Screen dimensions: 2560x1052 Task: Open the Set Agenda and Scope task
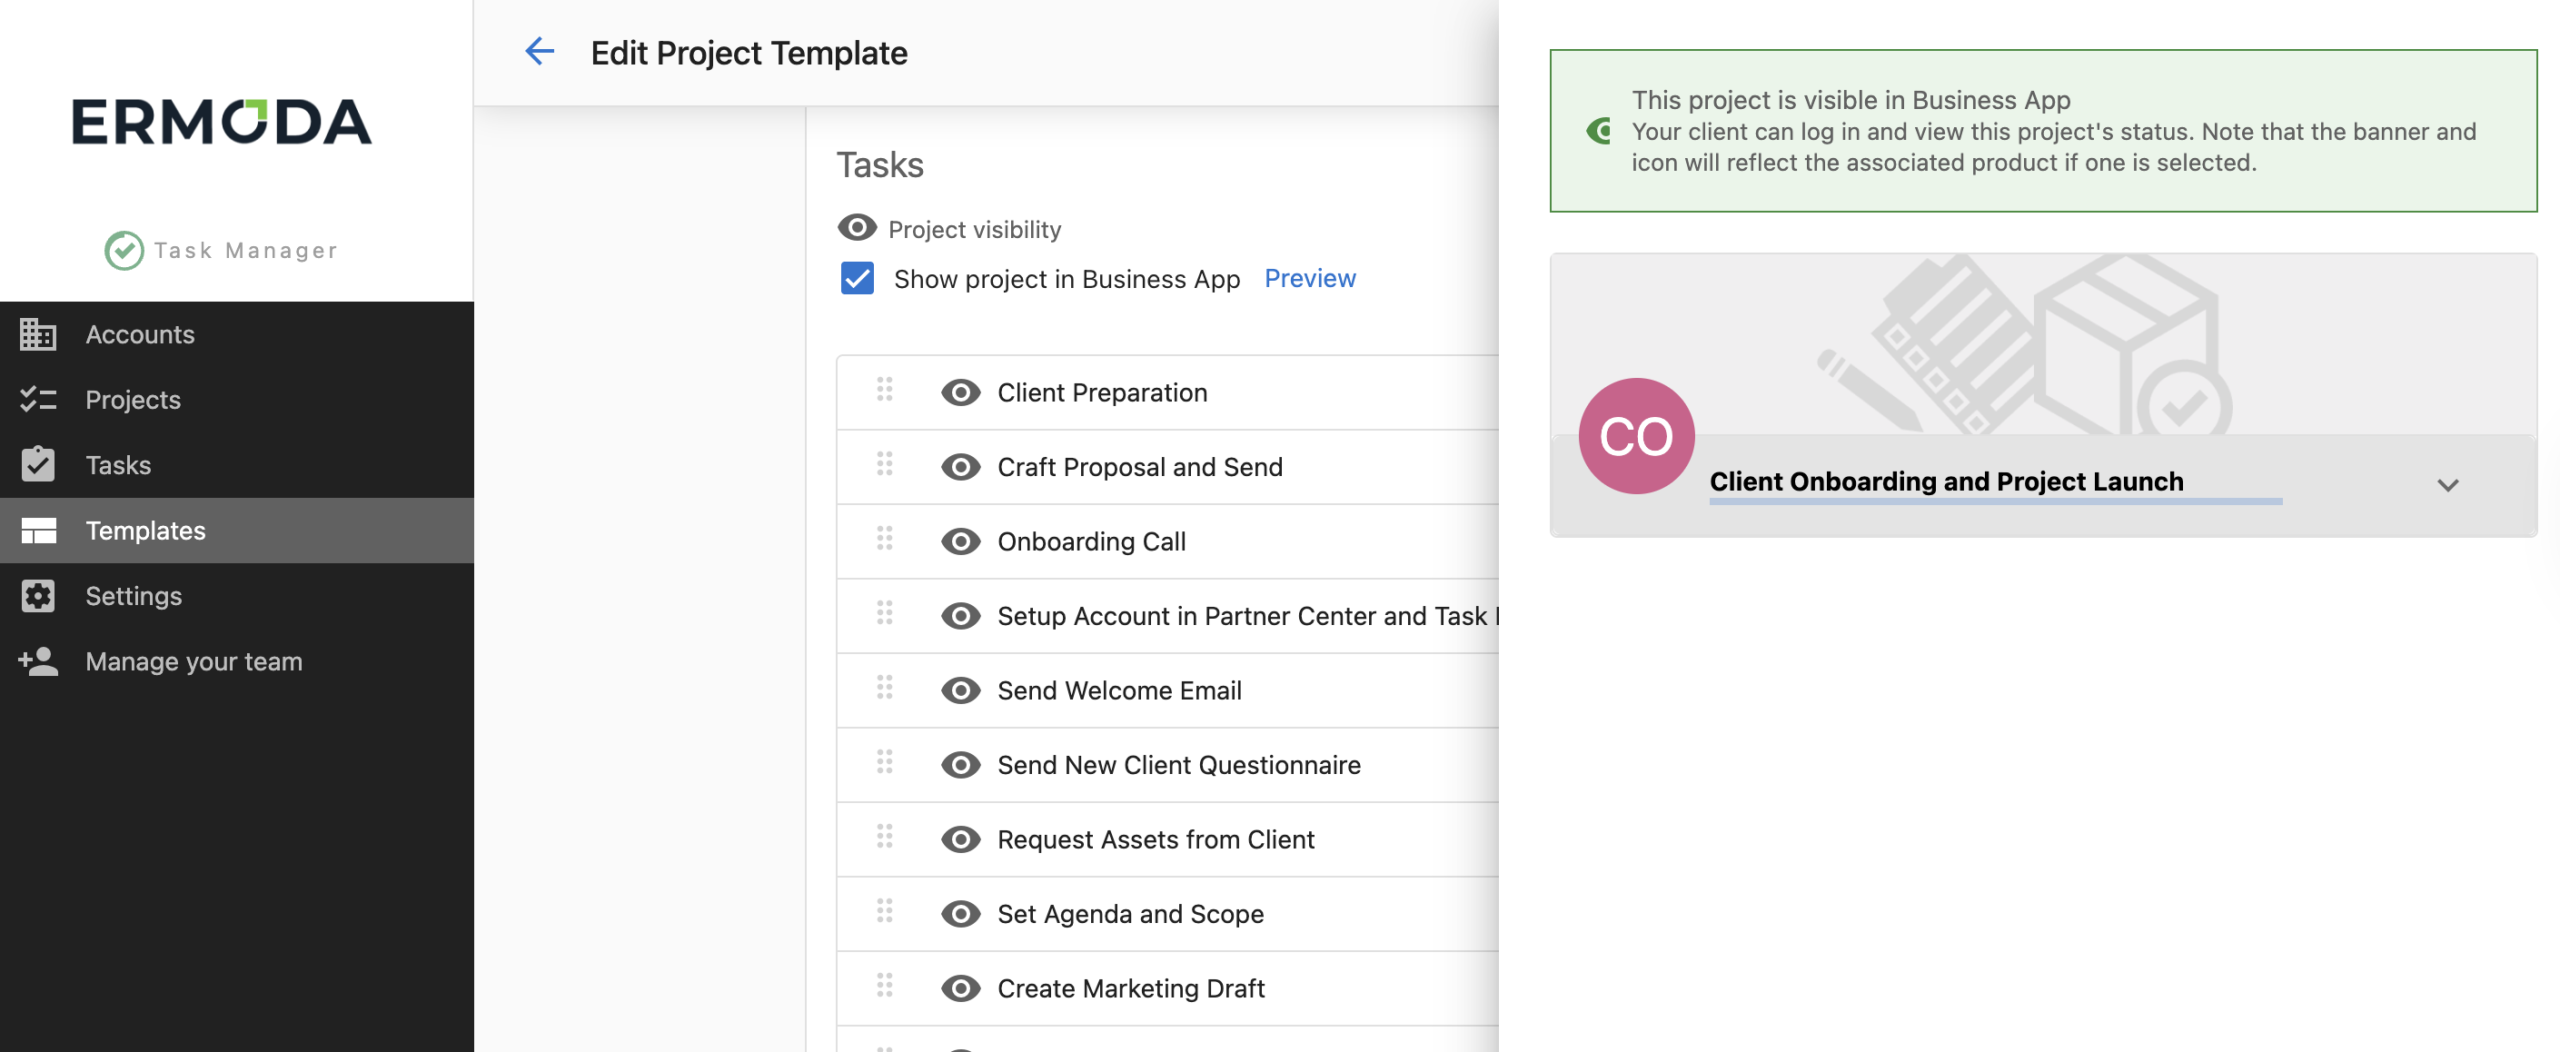(x=1130, y=914)
